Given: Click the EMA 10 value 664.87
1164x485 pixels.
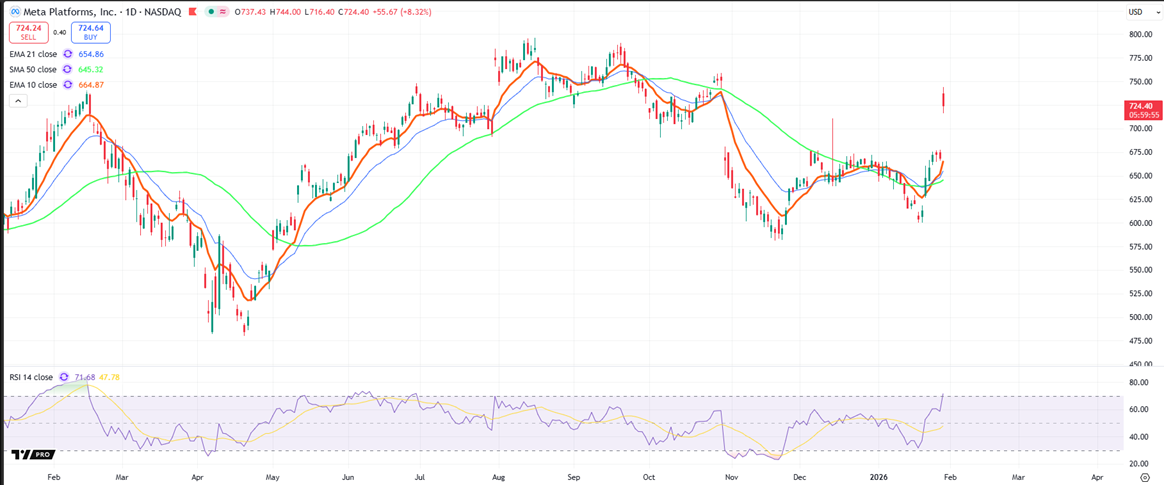Looking at the screenshot, I should pyautogui.click(x=89, y=85).
